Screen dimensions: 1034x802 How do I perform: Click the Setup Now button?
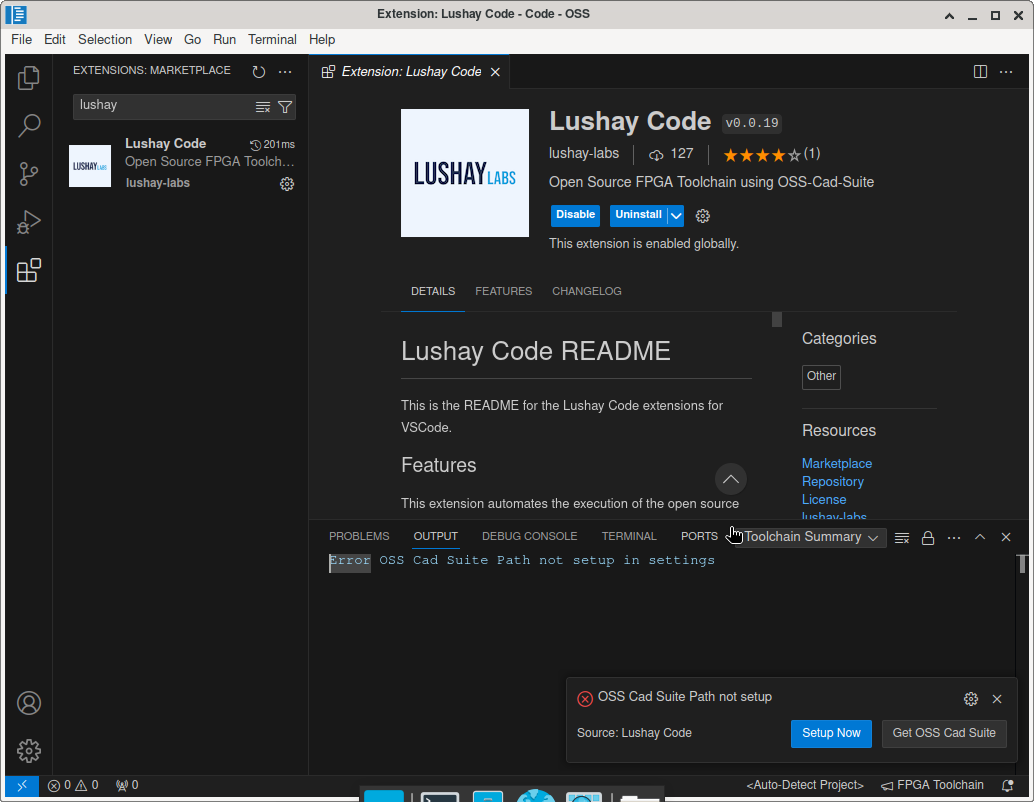pyautogui.click(x=831, y=733)
